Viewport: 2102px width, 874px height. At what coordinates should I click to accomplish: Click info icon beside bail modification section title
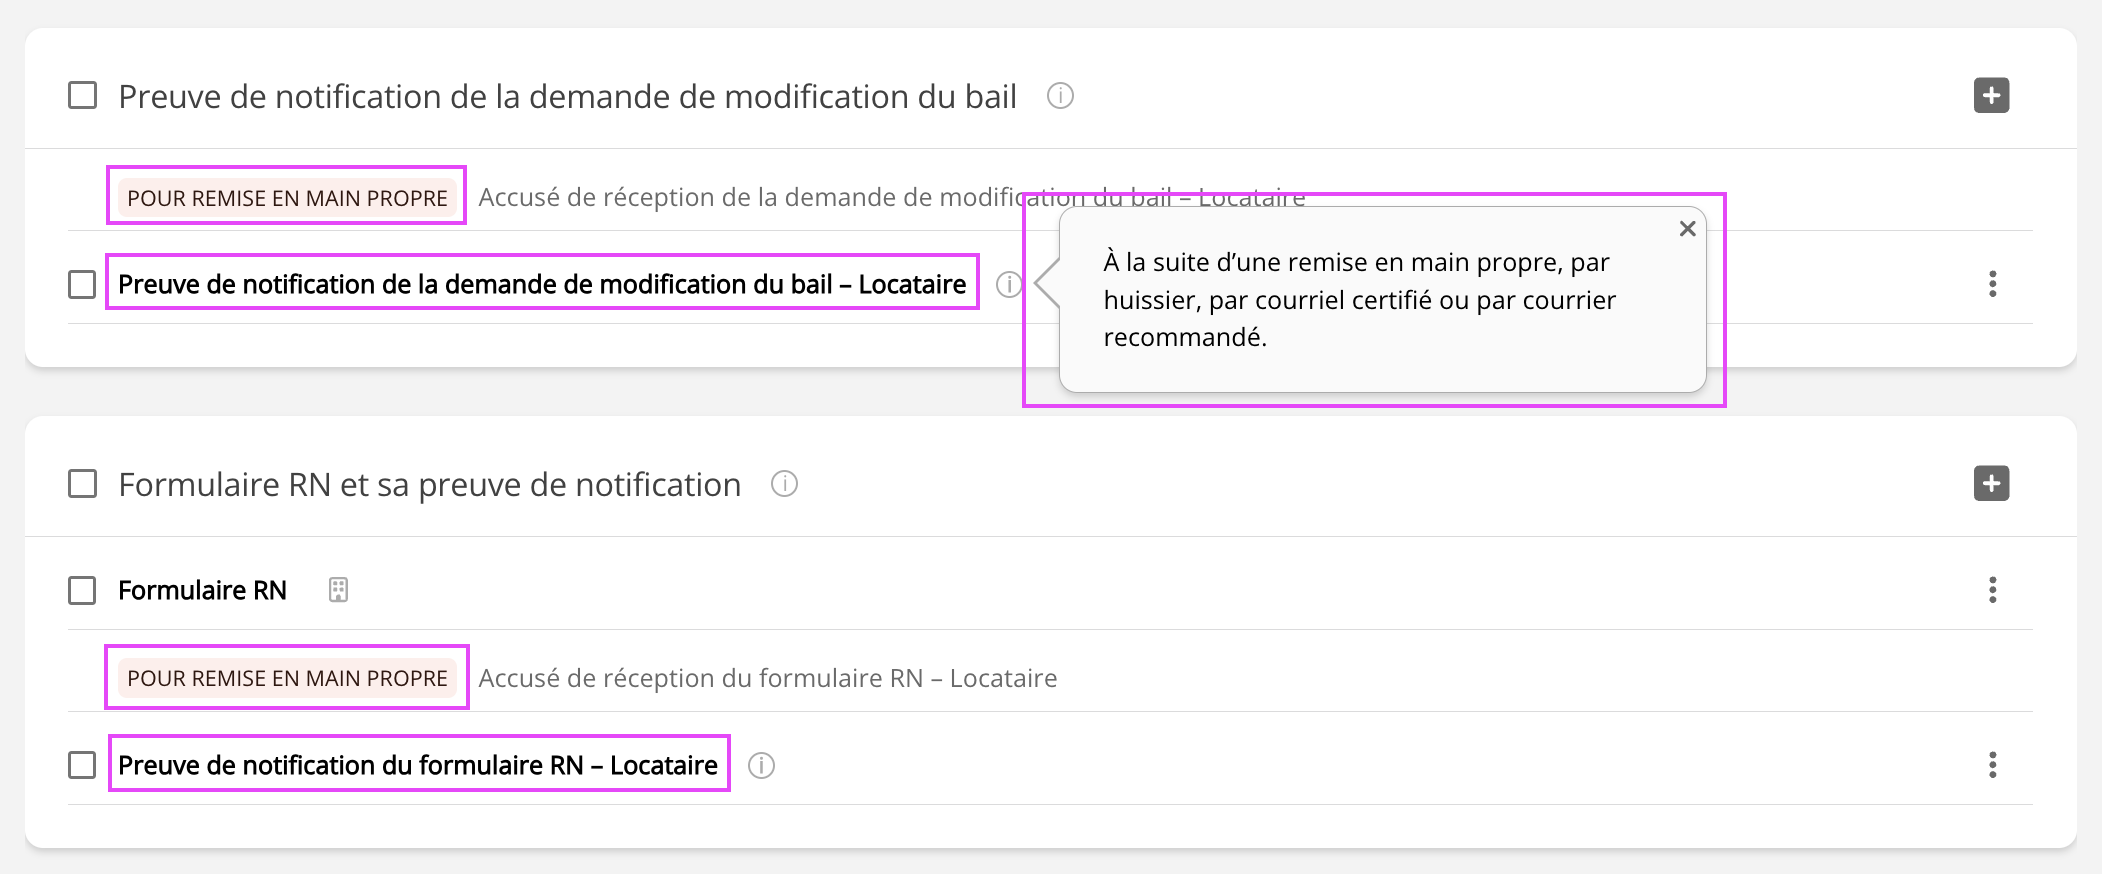click(x=1060, y=96)
